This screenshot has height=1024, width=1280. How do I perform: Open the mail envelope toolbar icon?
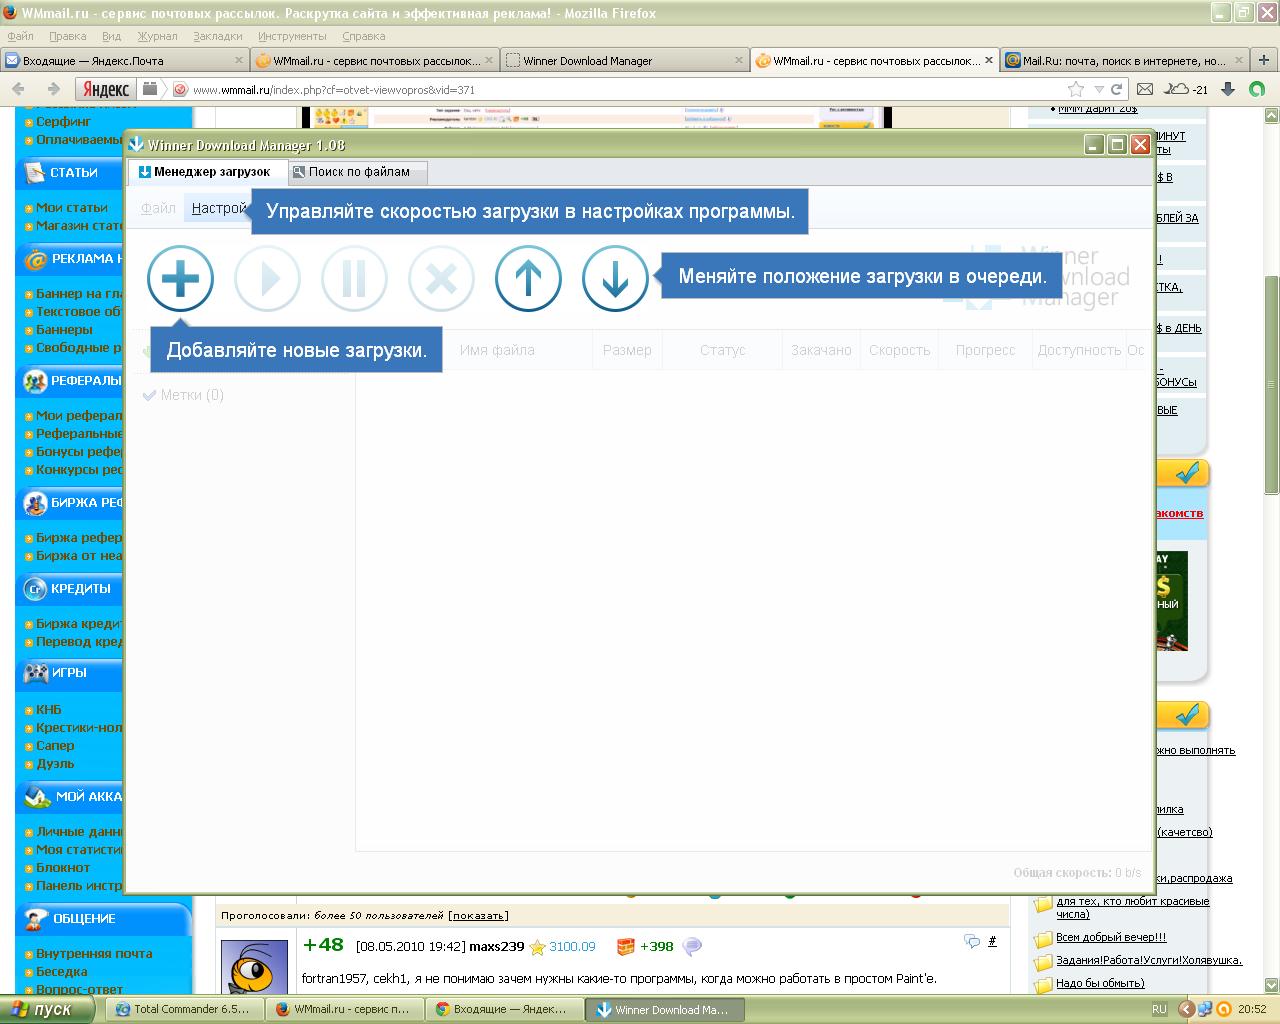1145,89
